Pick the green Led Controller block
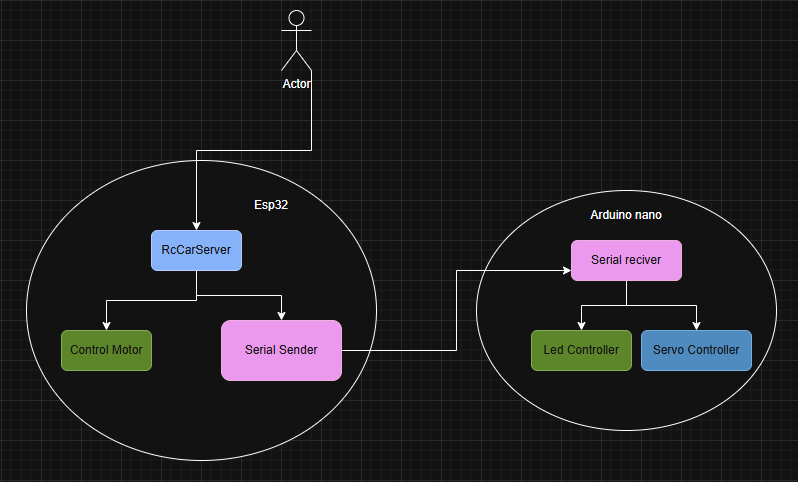The image size is (798, 482). coord(581,350)
